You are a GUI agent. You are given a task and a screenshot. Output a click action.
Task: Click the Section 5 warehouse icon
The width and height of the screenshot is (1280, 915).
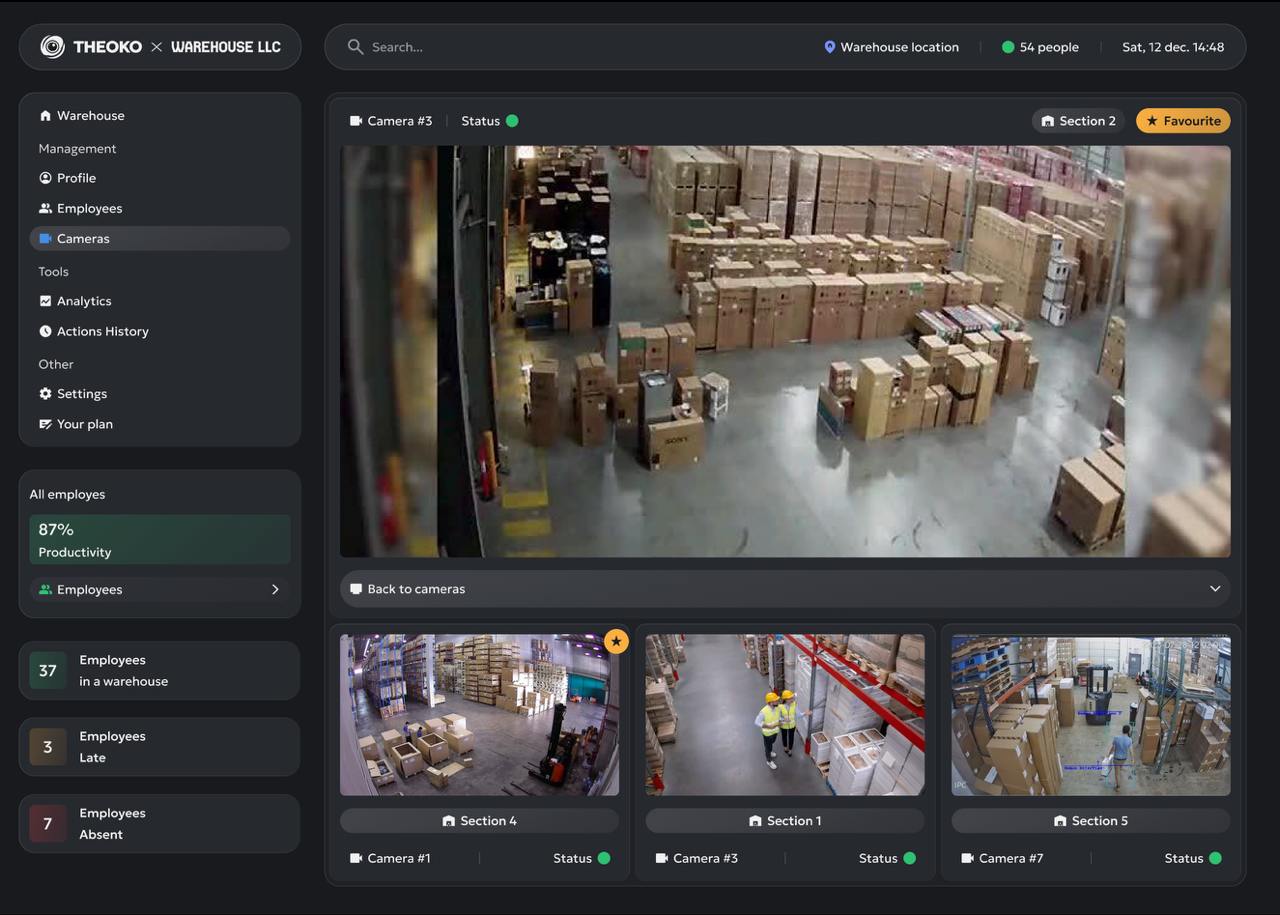click(x=1060, y=821)
